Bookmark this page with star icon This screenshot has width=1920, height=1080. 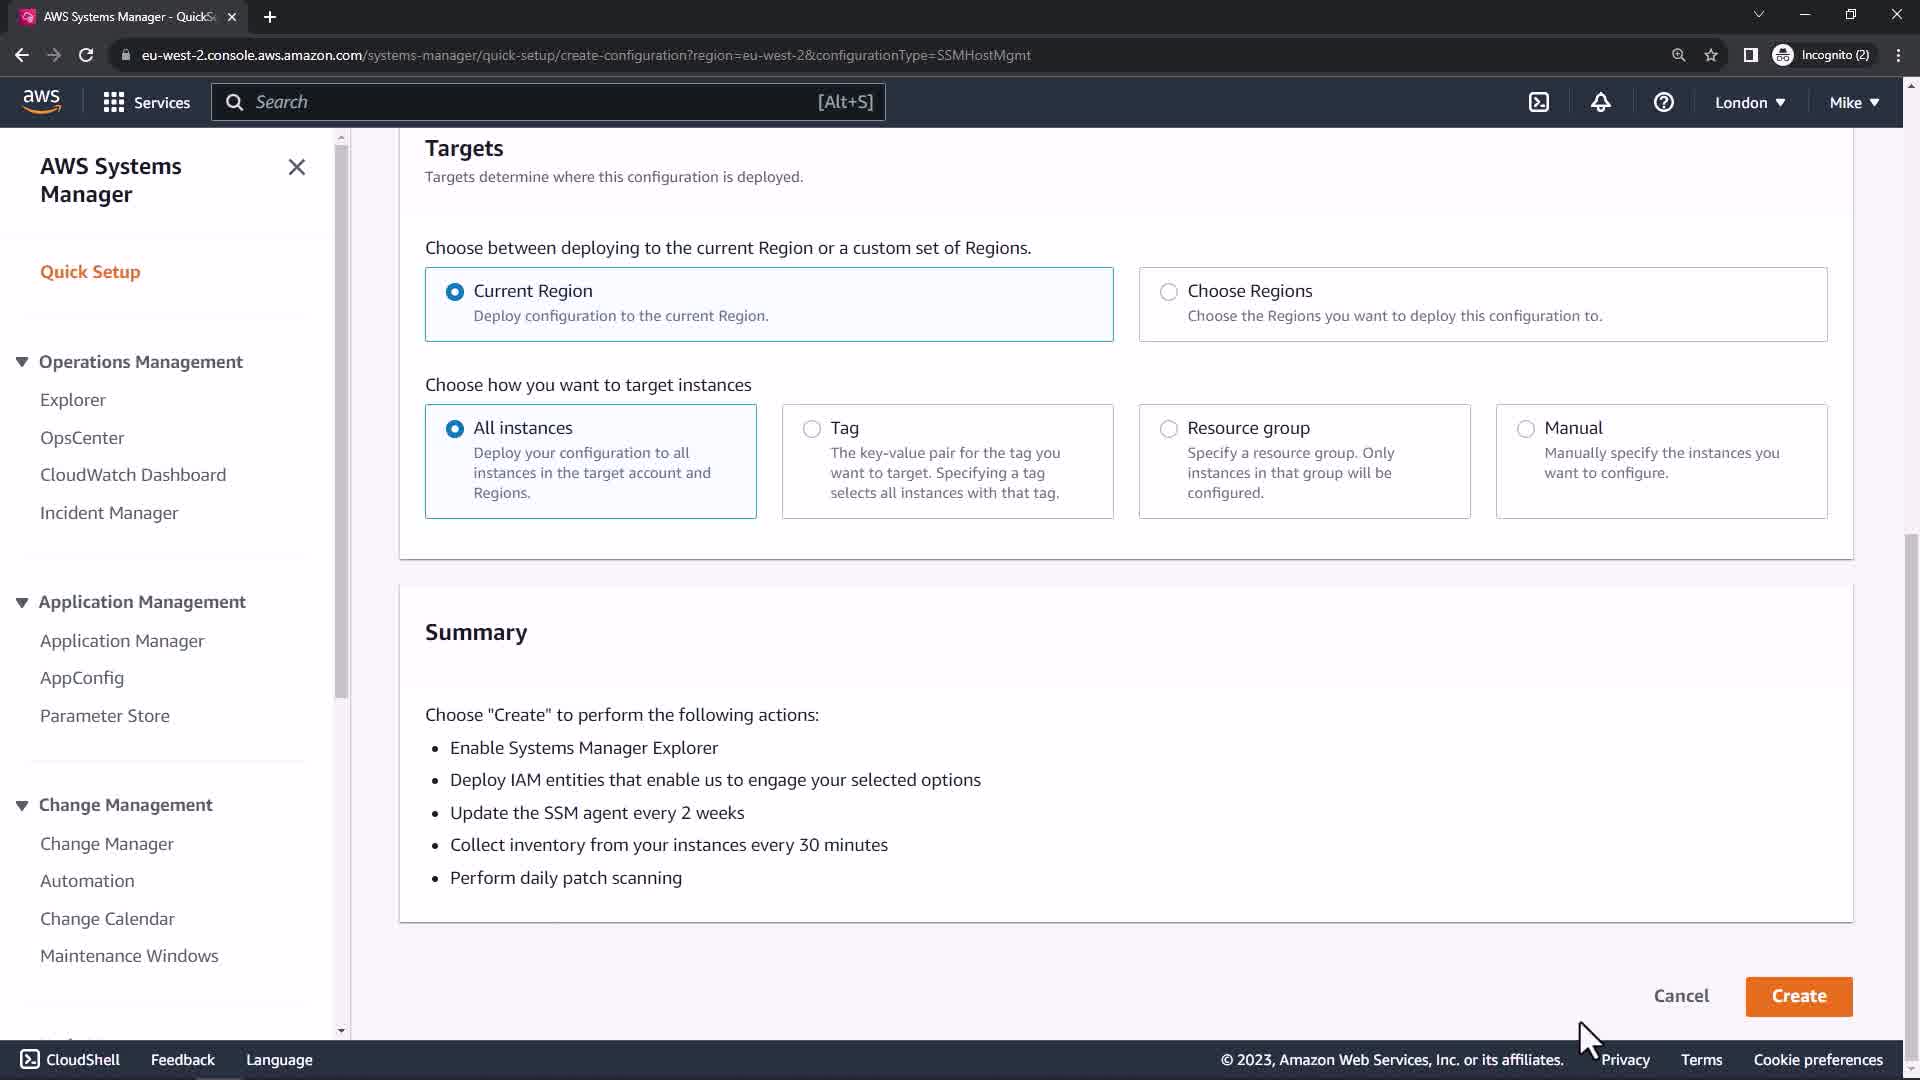(1711, 55)
